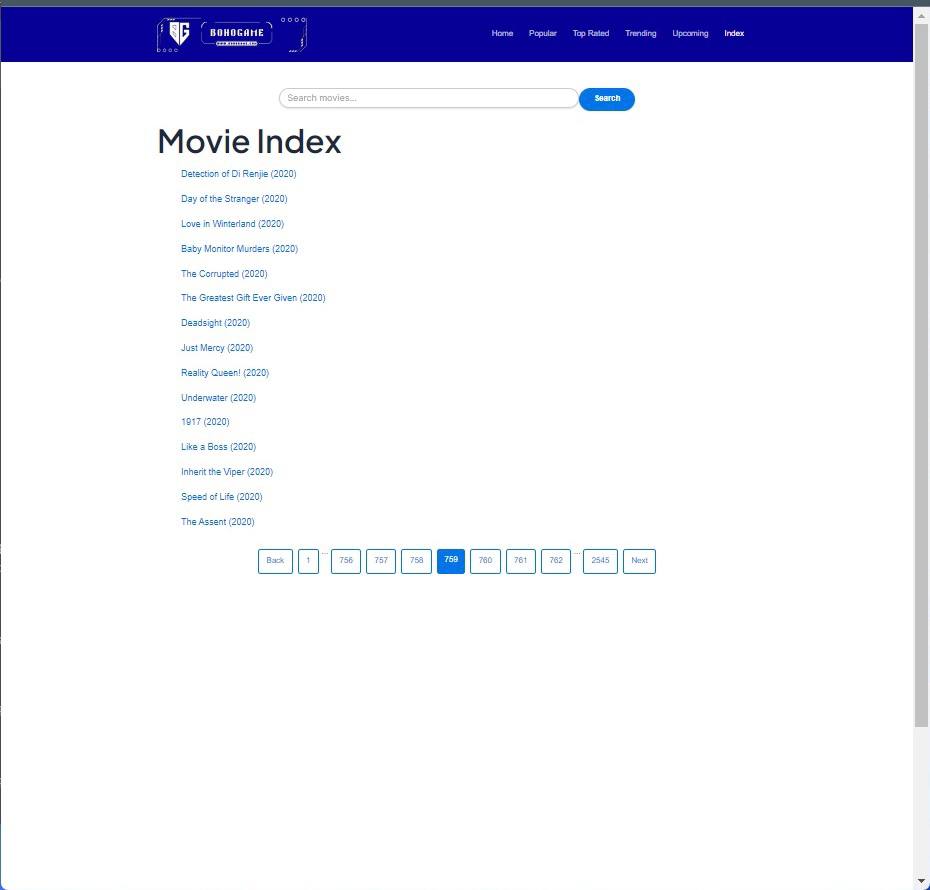Open Reality Queen! (2020) link
The width and height of the screenshot is (930, 890).
point(225,372)
